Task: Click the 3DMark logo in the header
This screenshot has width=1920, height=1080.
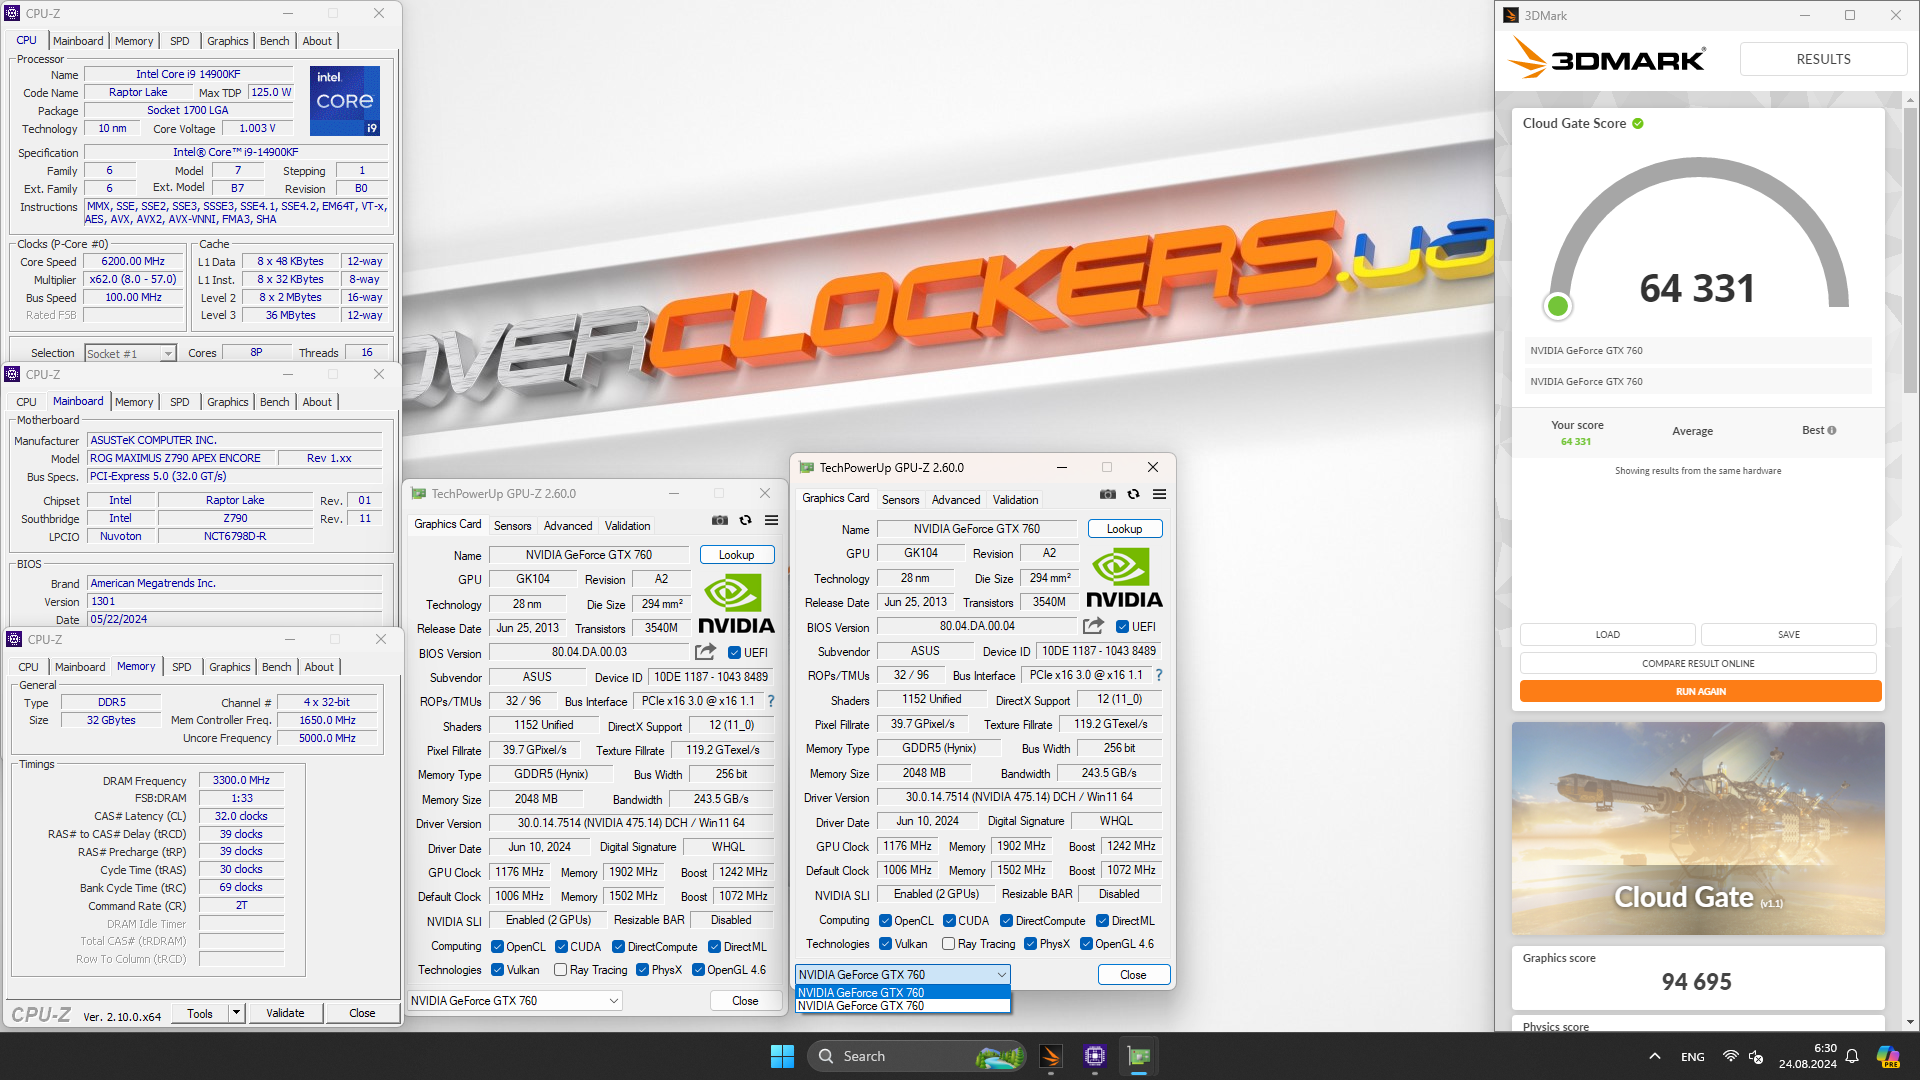Action: (1606, 59)
